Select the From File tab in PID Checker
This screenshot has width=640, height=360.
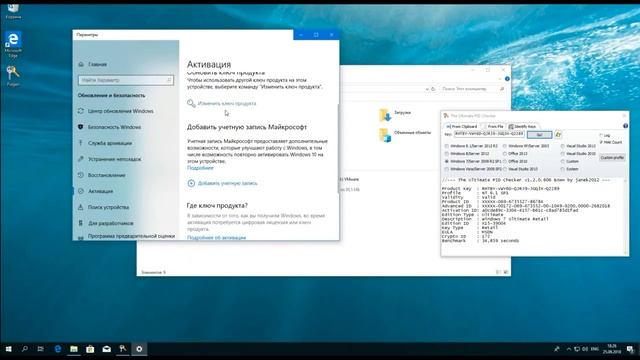493,127
